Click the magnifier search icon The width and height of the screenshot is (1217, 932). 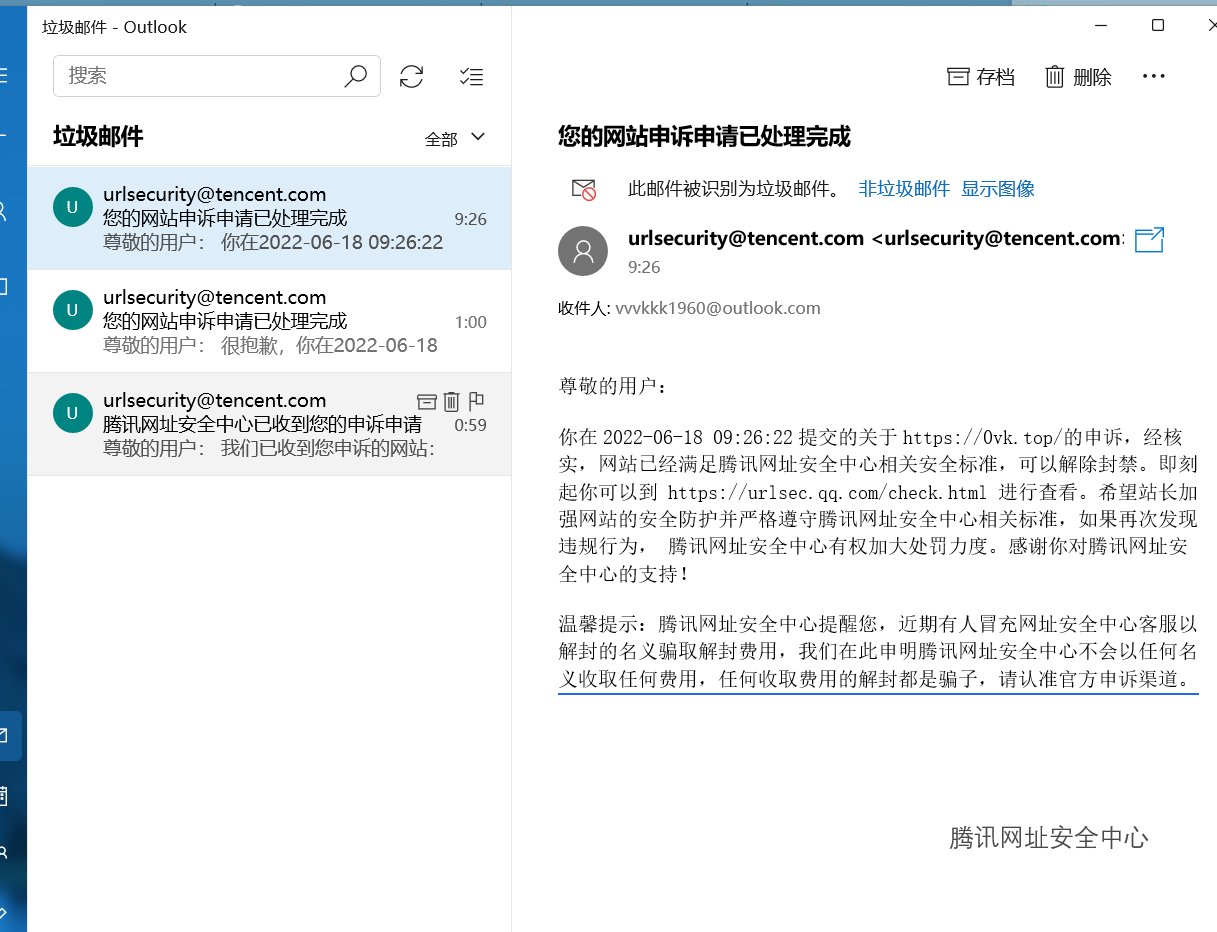click(x=355, y=76)
